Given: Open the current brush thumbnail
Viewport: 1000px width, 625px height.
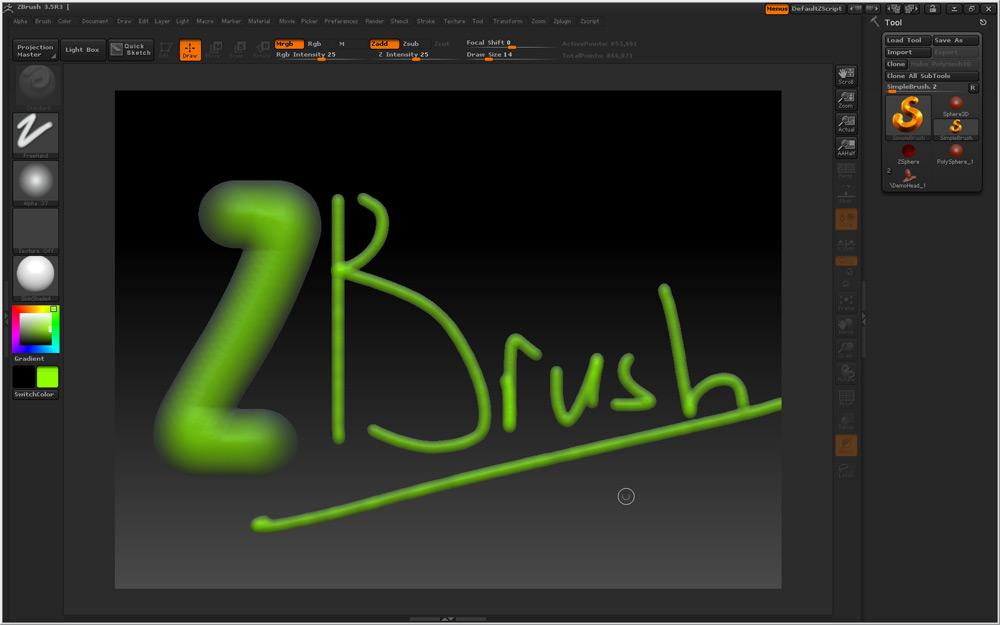Looking at the screenshot, I should (35, 87).
